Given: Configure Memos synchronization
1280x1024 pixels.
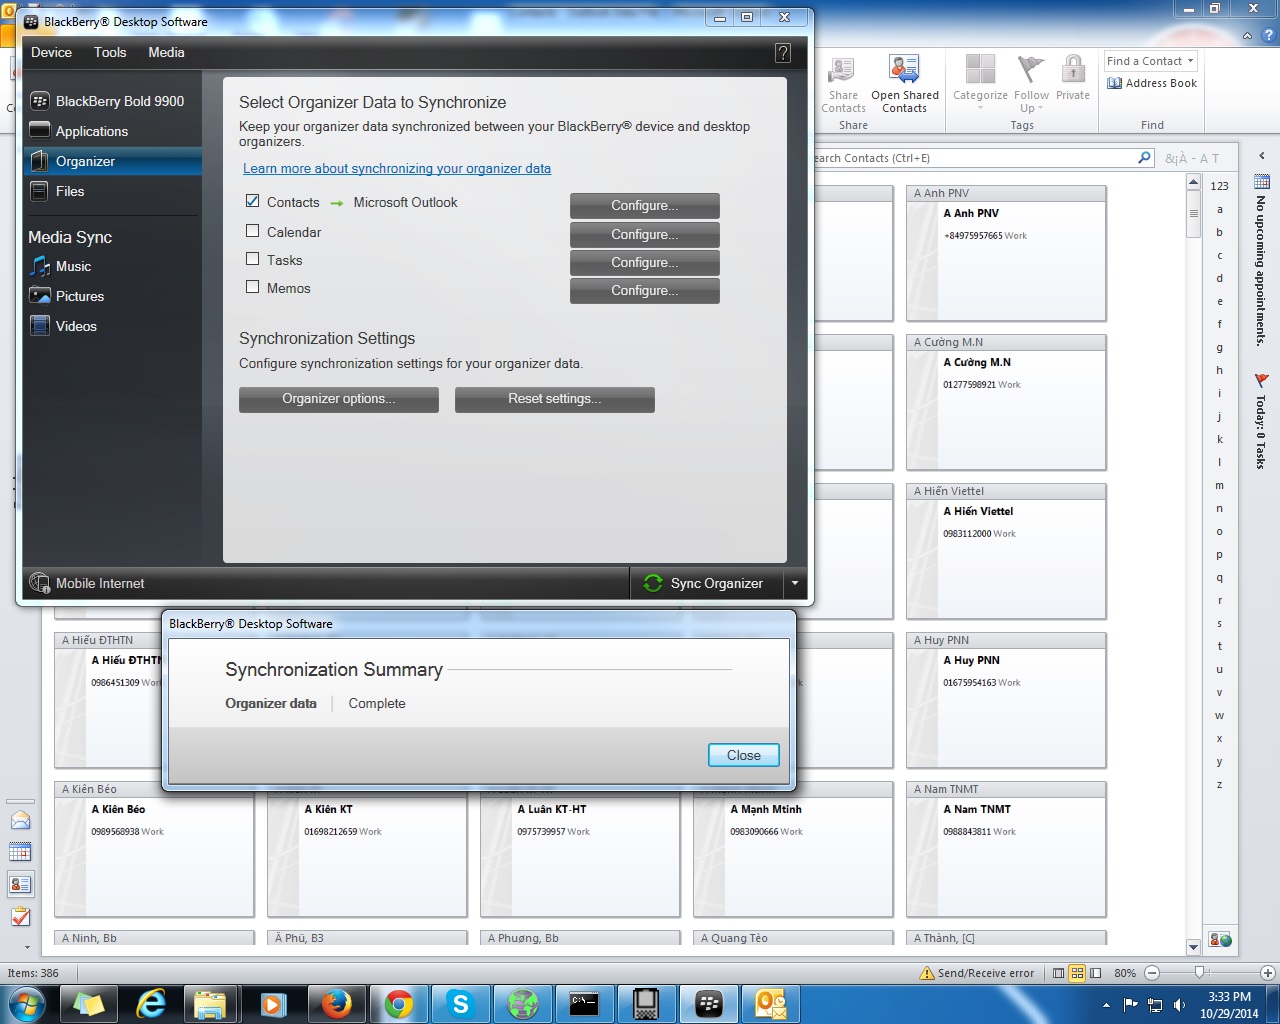Looking at the screenshot, I should point(645,290).
